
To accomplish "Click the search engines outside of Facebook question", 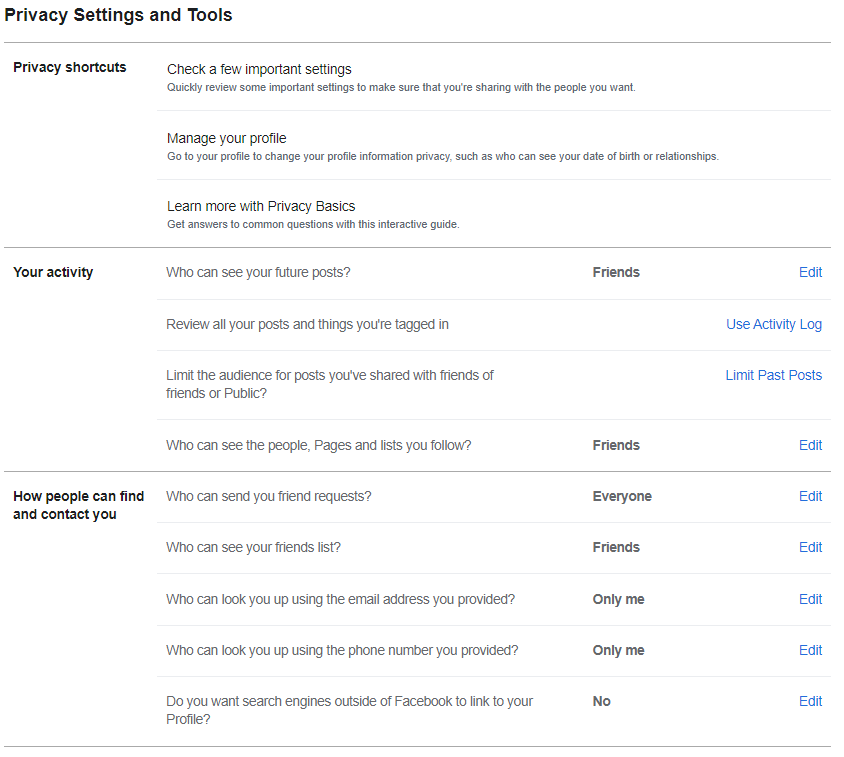I will click(x=349, y=710).
